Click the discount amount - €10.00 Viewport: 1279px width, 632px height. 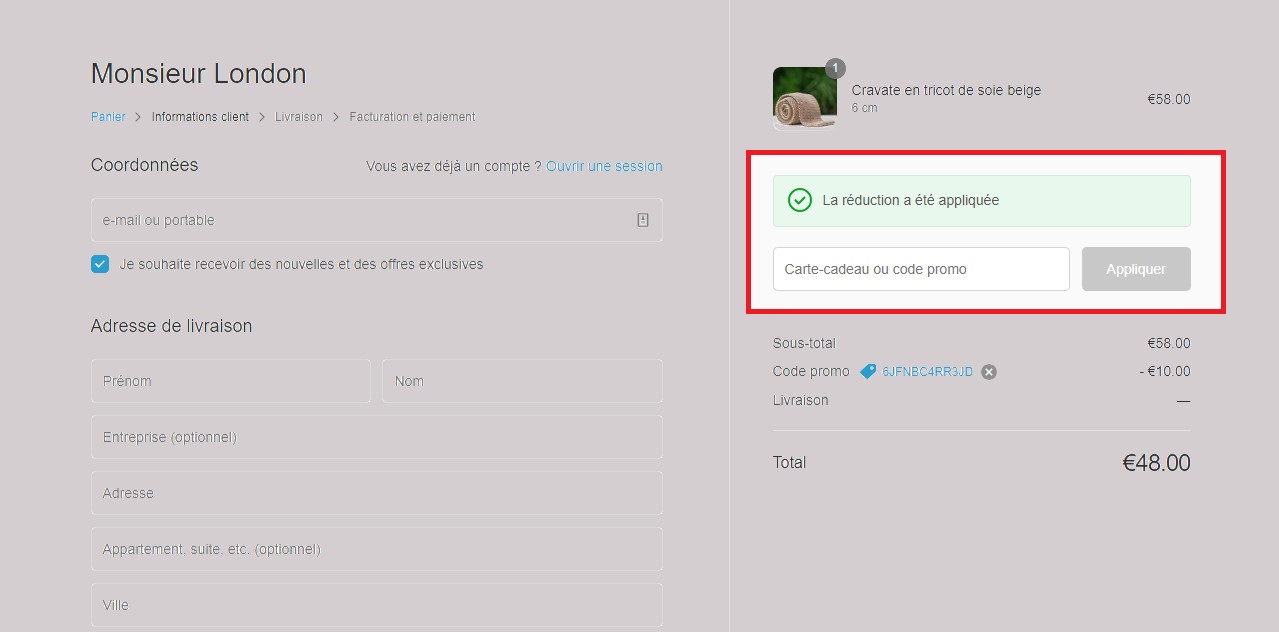(x=1164, y=371)
